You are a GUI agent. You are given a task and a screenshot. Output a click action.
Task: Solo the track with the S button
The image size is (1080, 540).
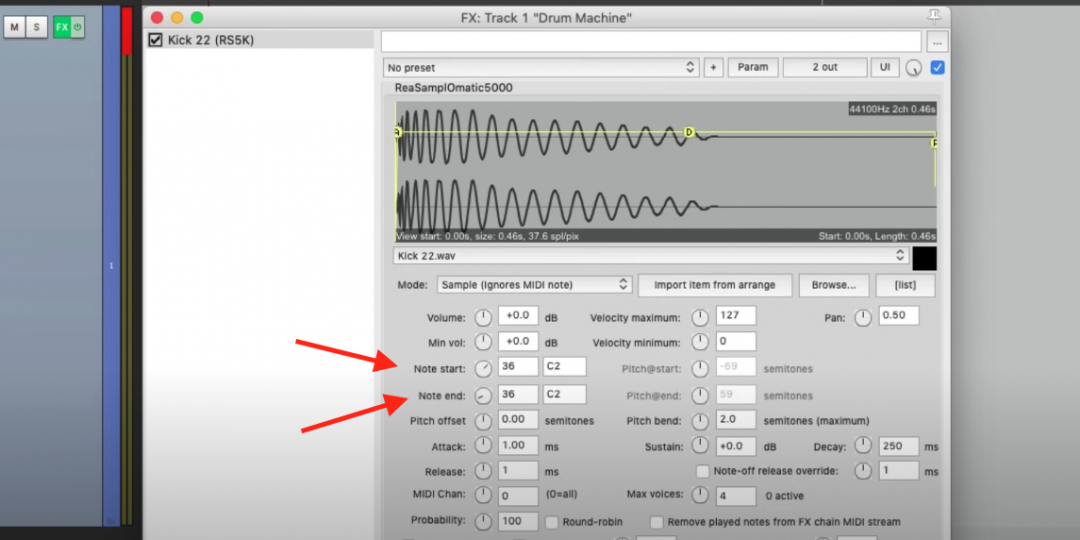[x=38, y=27]
